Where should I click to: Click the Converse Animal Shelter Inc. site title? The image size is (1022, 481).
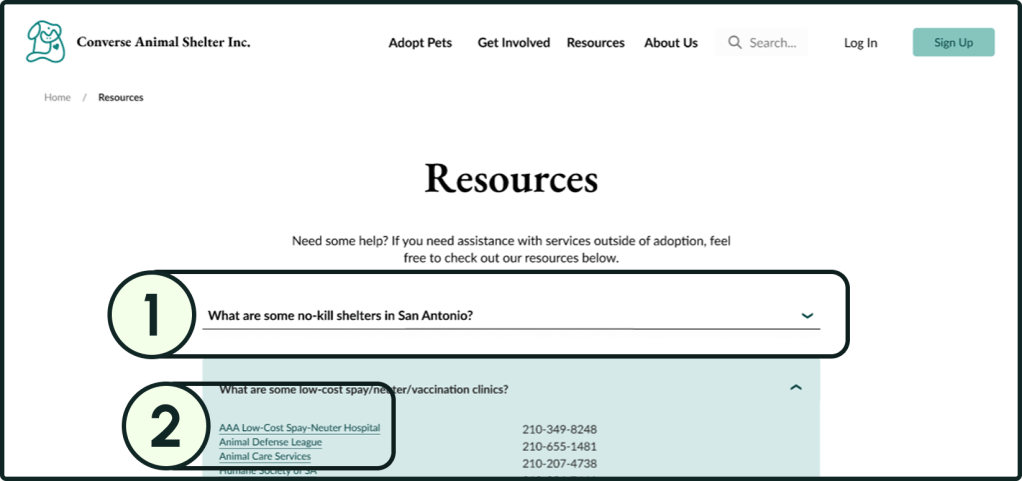pyautogui.click(x=163, y=42)
